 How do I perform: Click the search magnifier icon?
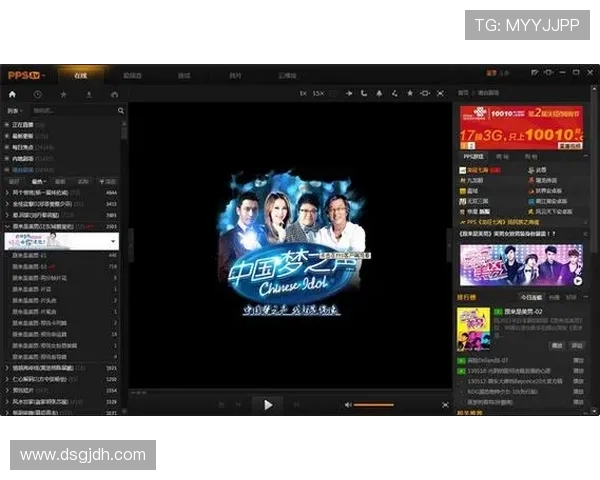121,109
